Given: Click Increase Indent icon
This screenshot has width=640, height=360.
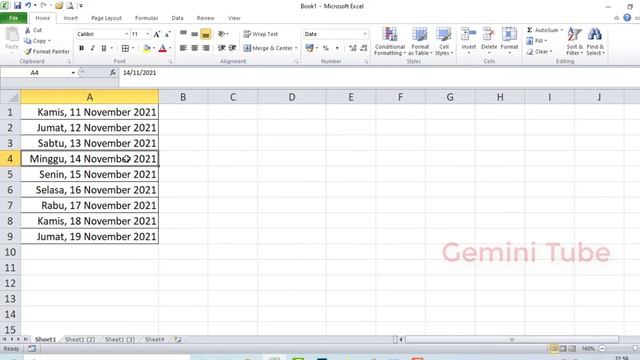Looking at the screenshot, I should click(233, 48).
